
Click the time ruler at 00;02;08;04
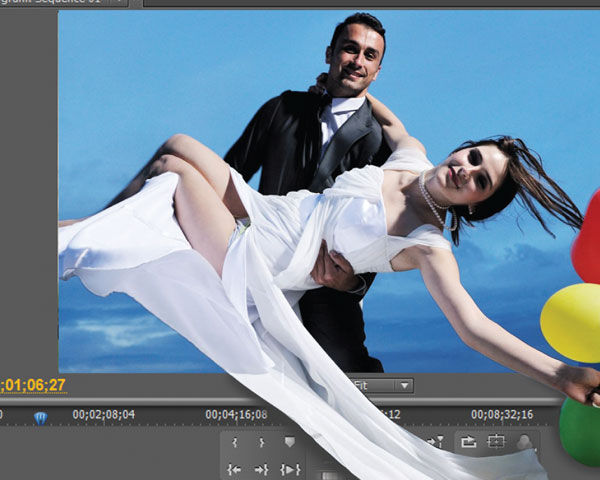[103, 414]
